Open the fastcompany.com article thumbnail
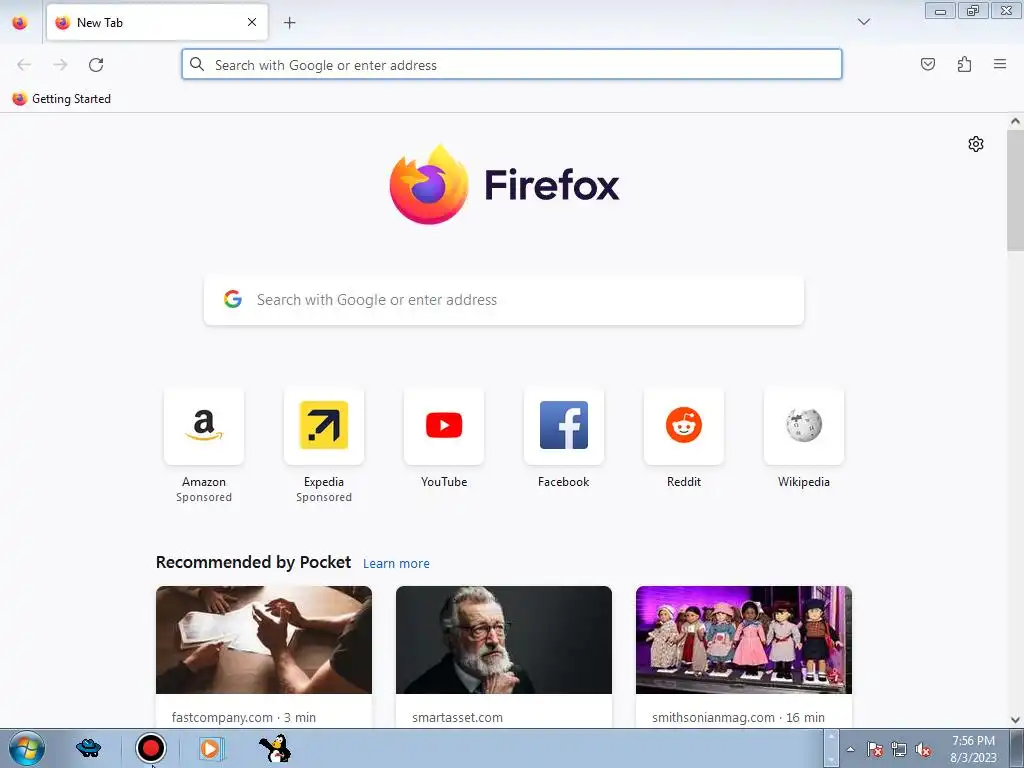1024x768 pixels. 264,639
